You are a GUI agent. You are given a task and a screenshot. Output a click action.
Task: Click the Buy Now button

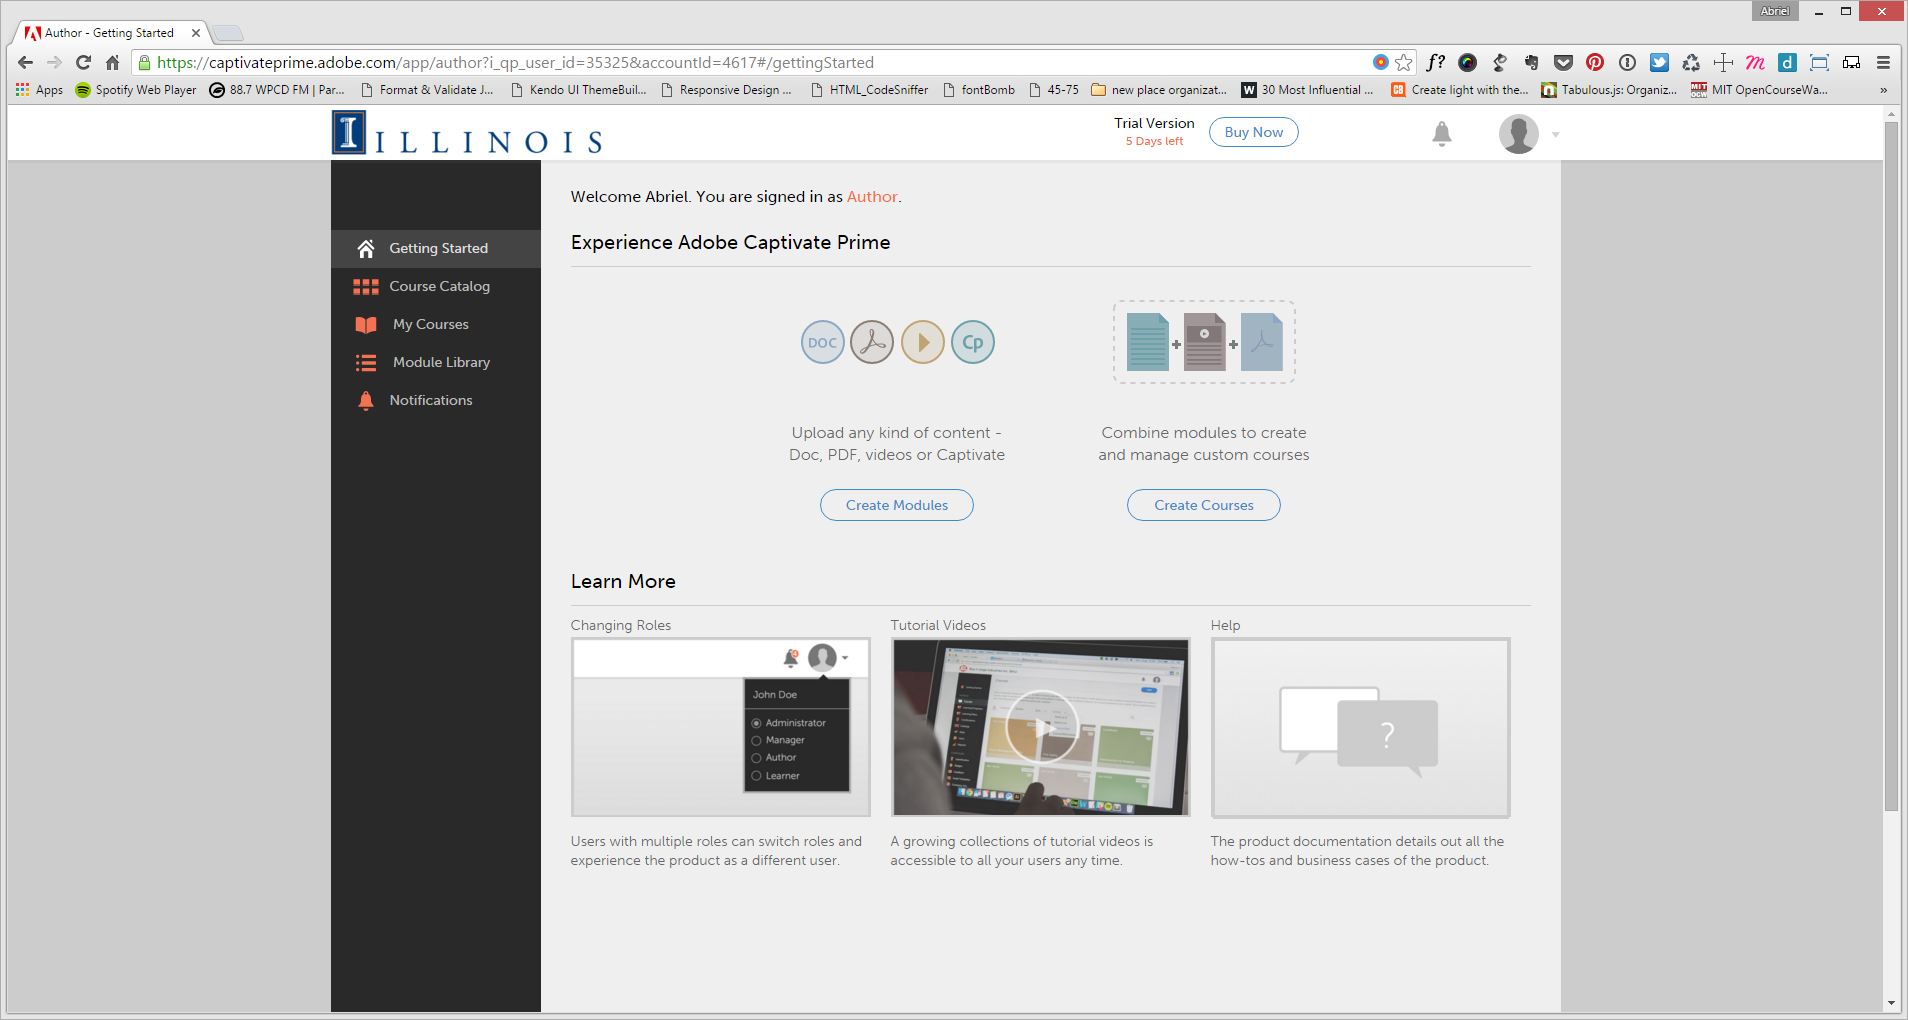[x=1254, y=132]
